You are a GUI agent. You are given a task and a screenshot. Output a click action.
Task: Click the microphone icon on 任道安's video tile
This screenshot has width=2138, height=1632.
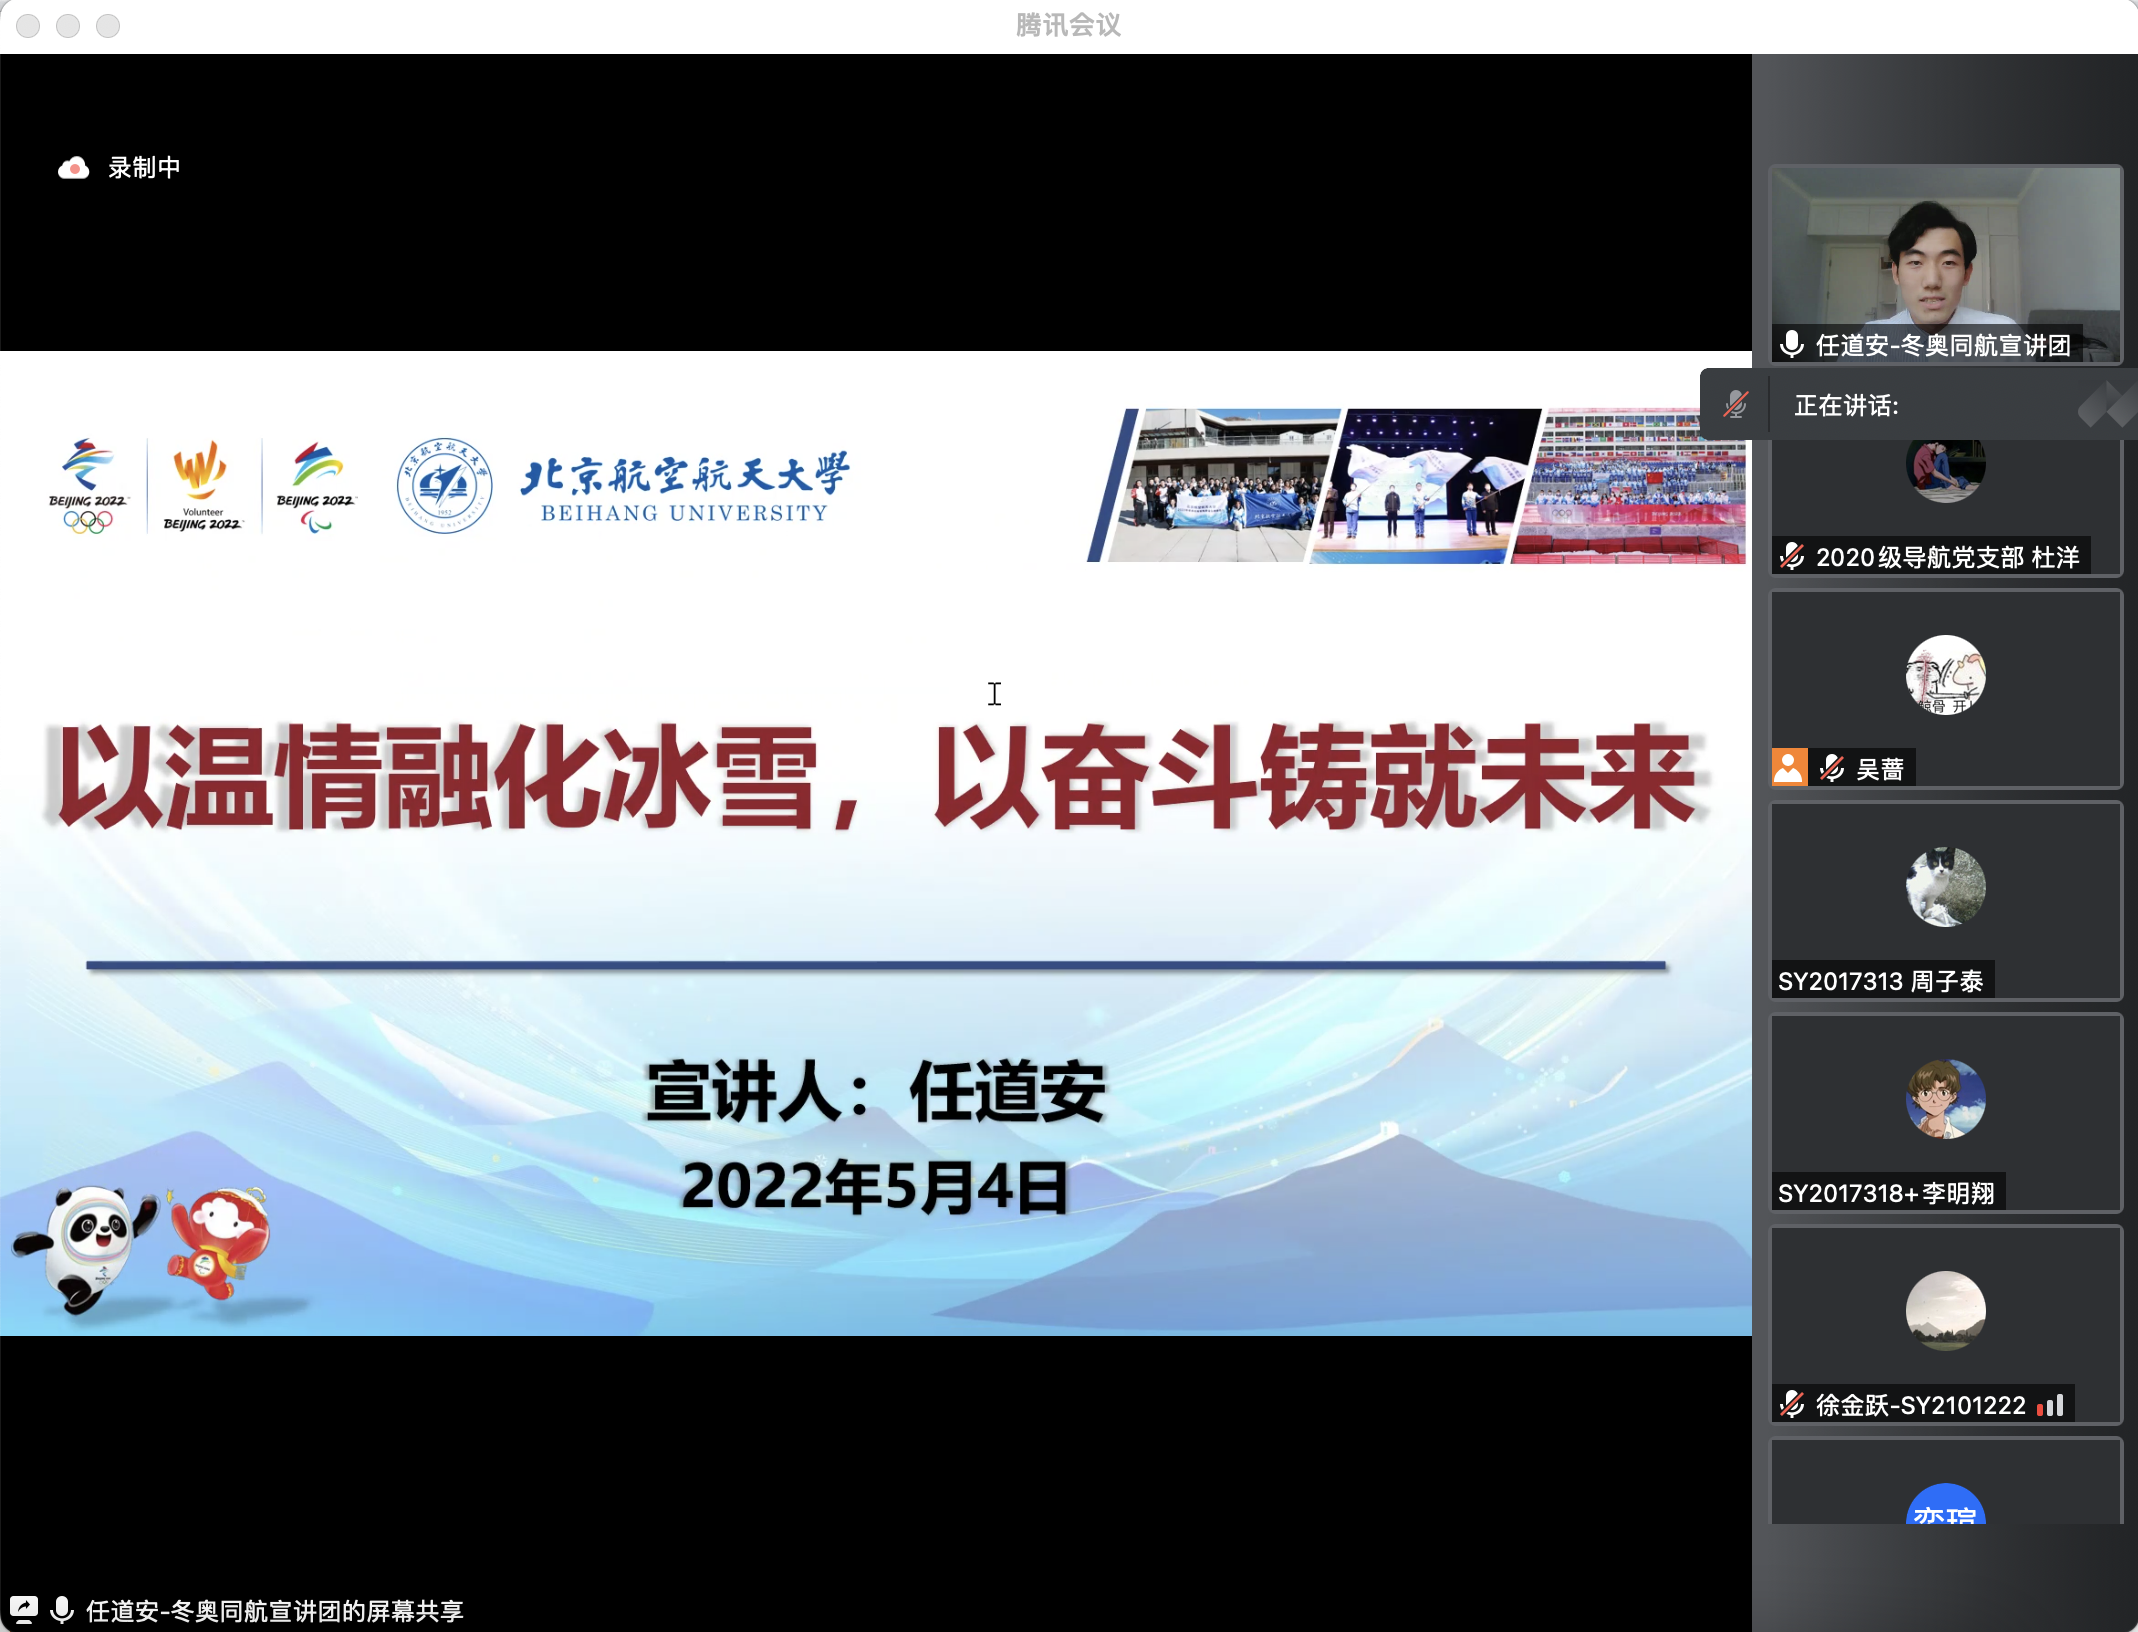[x=1792, y=345]
